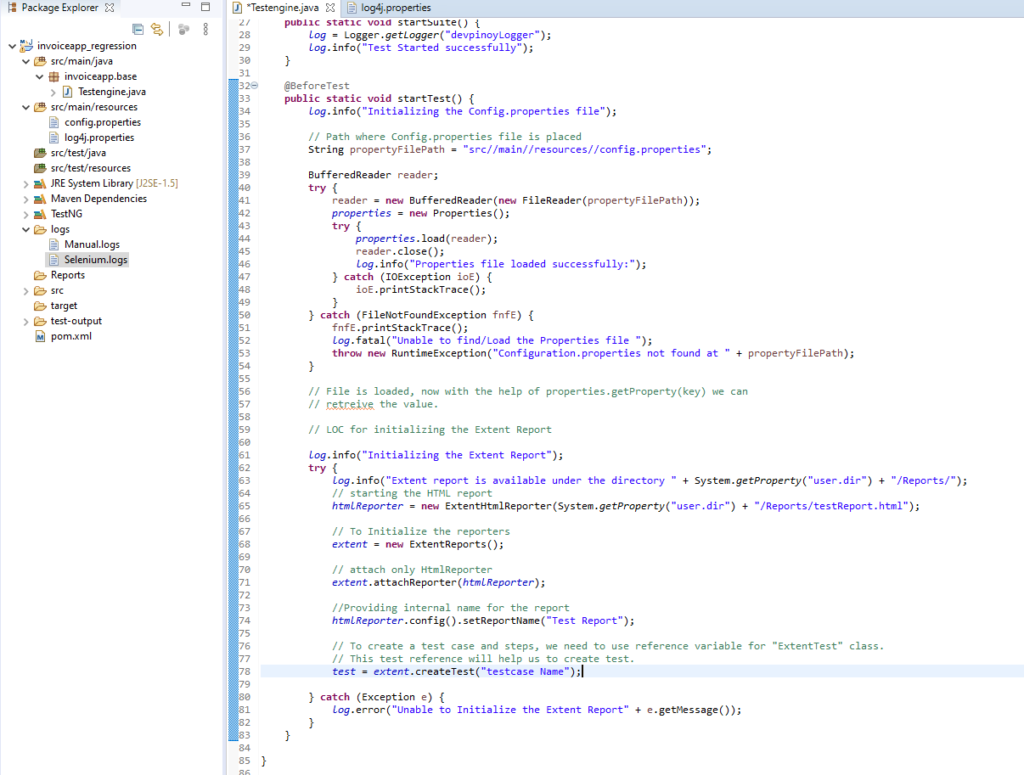Select the Package Explorer view tab
Image resolution: width=1024 pixels, height=775 pixels.
(x=59, y=8)
